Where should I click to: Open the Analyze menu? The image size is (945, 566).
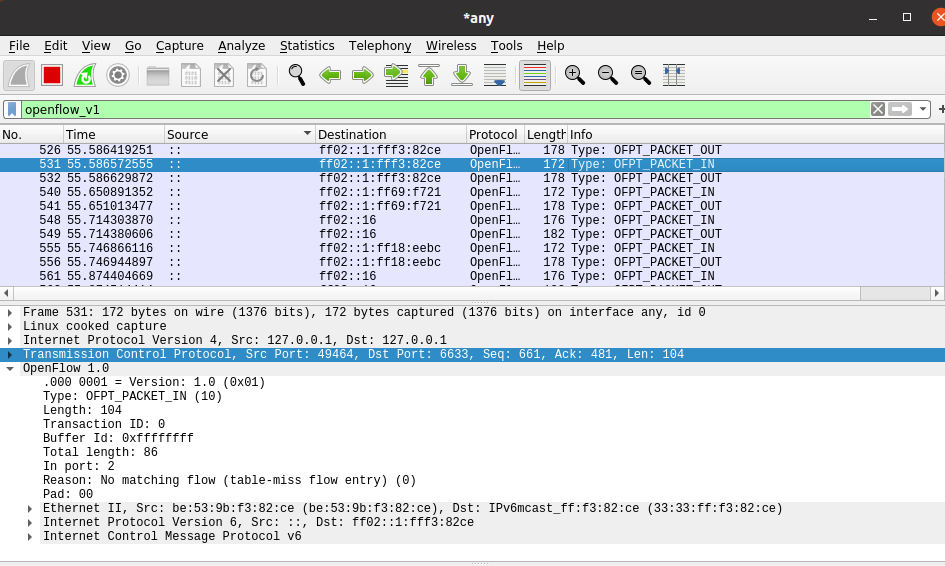pos(241,46)
